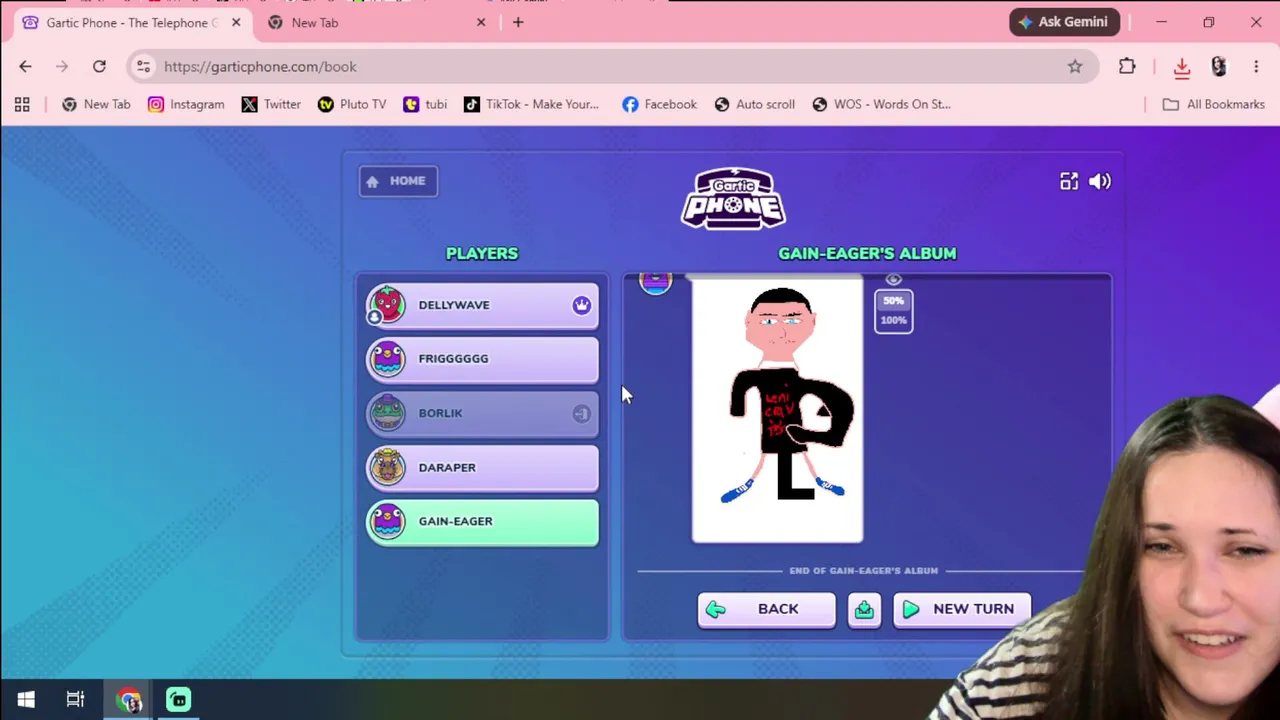Click the left-player icon beside BORLIK
The image size is (1280, 720).
point(582,413)
